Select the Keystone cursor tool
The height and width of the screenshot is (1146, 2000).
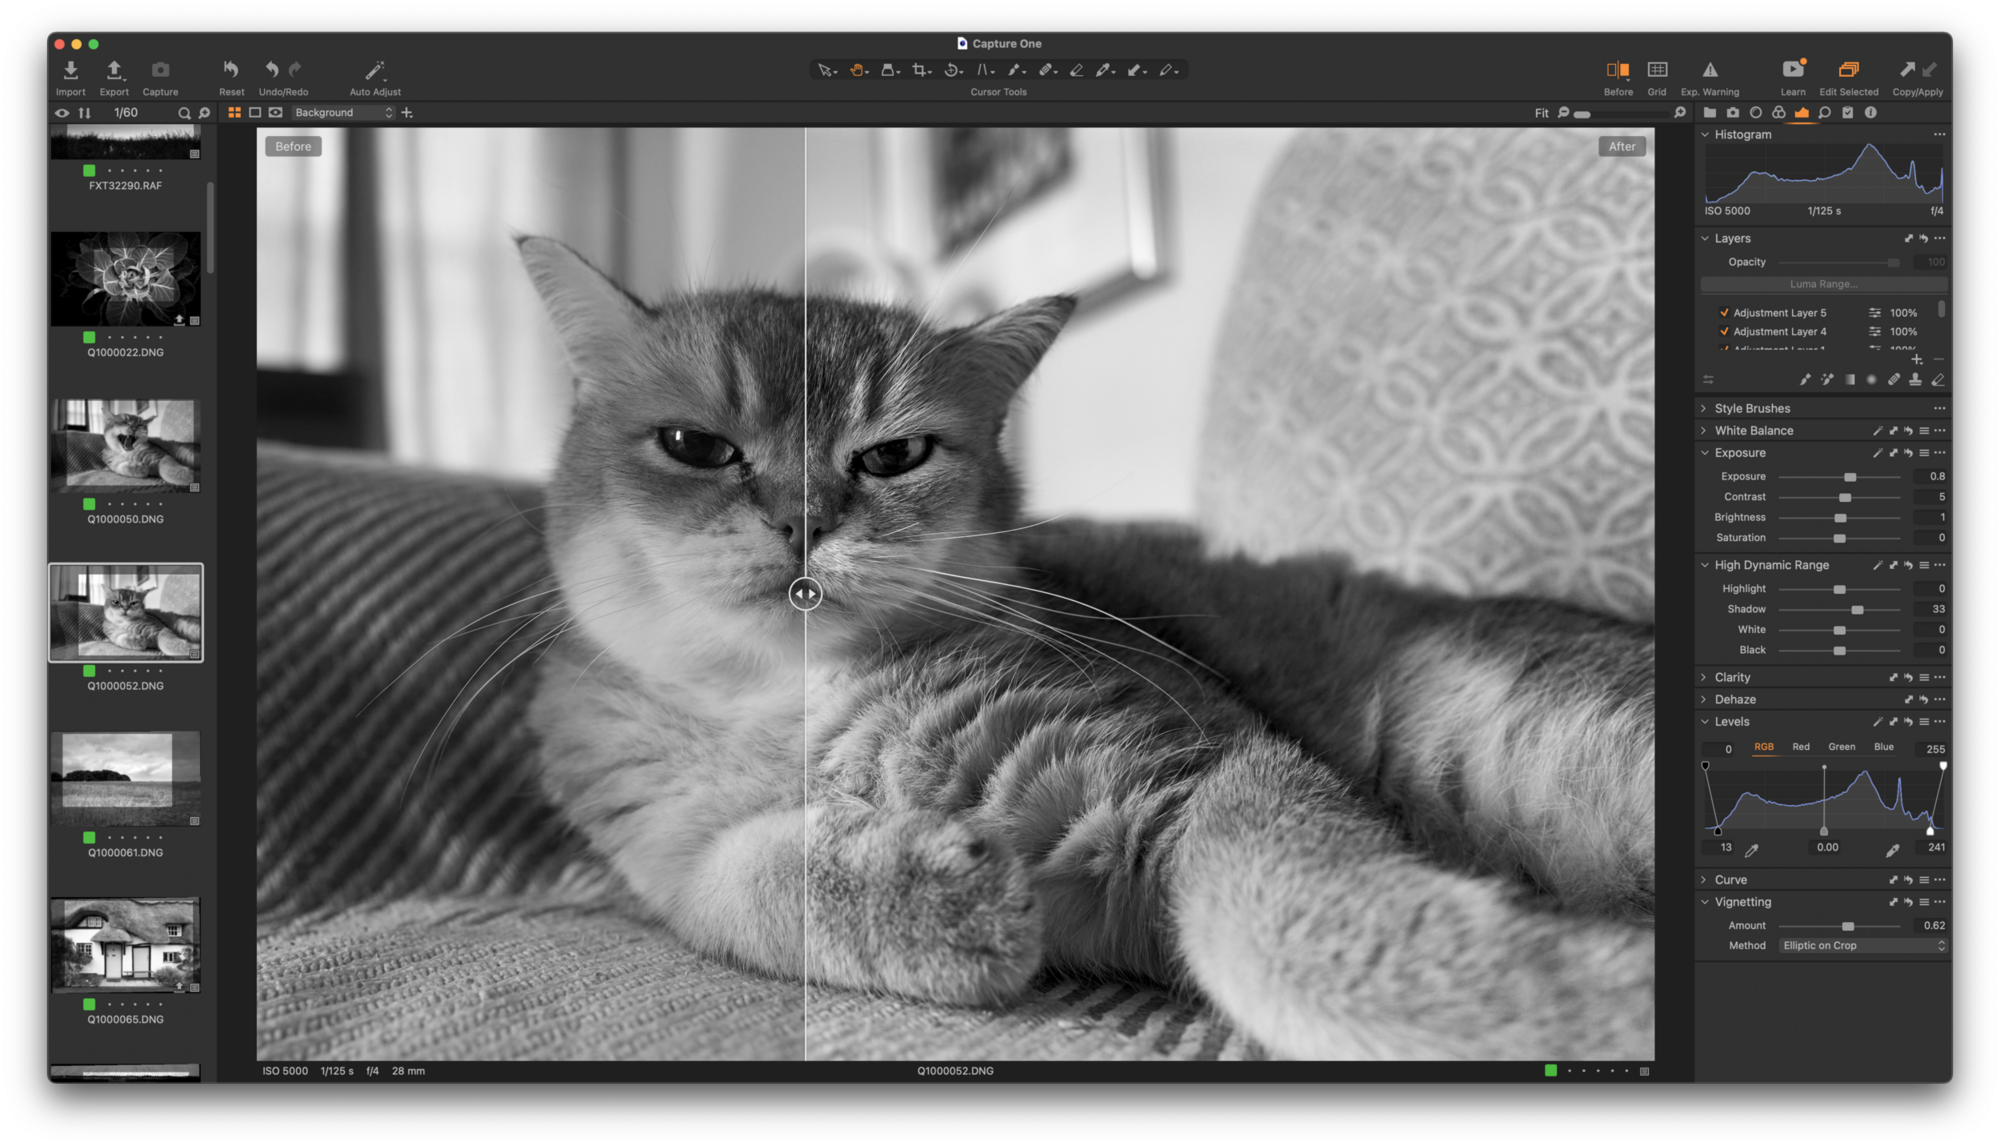[x=984, y=70]
